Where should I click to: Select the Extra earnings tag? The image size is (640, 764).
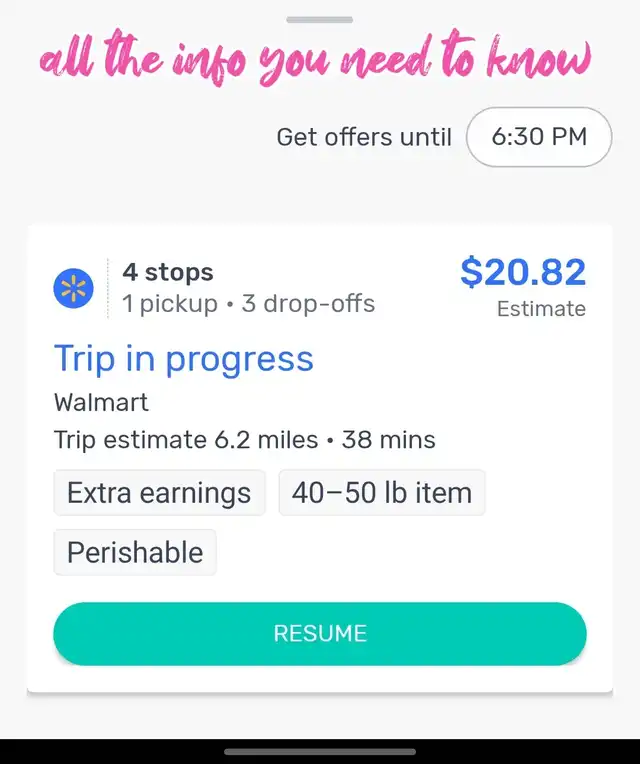[159, 493]
